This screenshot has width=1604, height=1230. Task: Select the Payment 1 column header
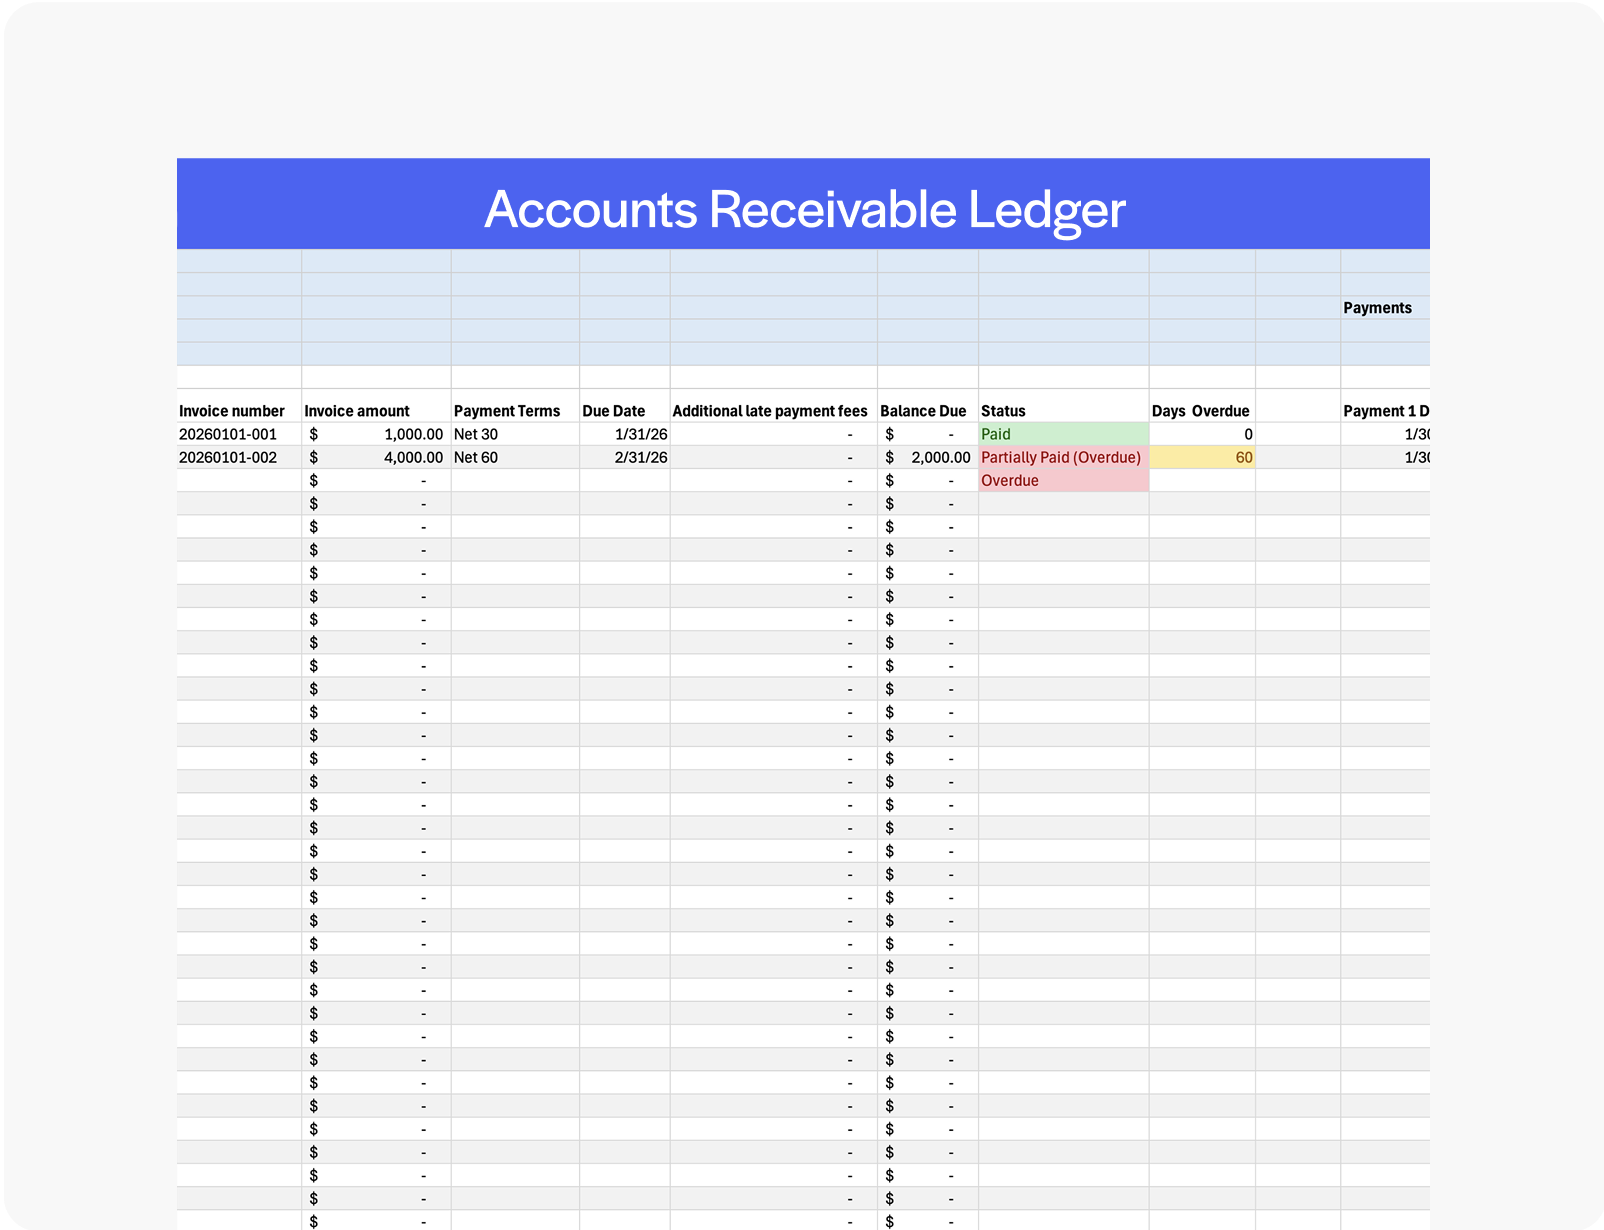pyautogui.click(x=1385, y=411)
